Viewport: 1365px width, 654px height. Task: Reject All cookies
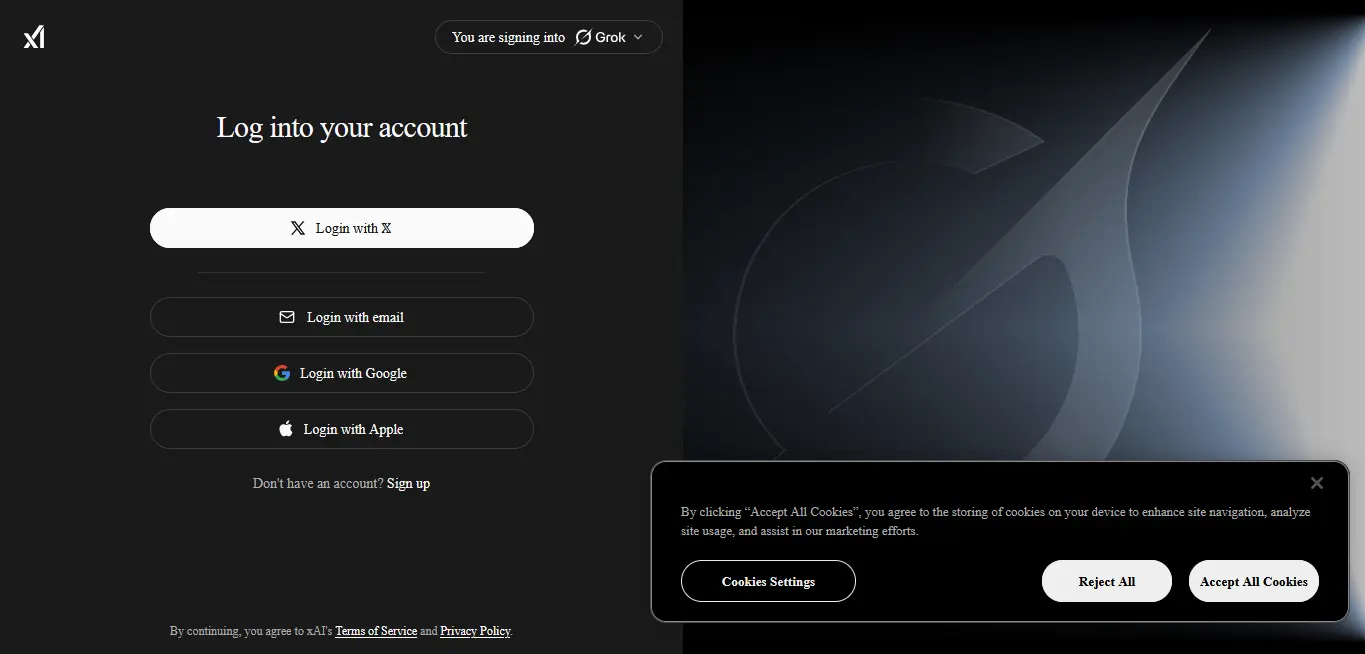point(1106,581)
